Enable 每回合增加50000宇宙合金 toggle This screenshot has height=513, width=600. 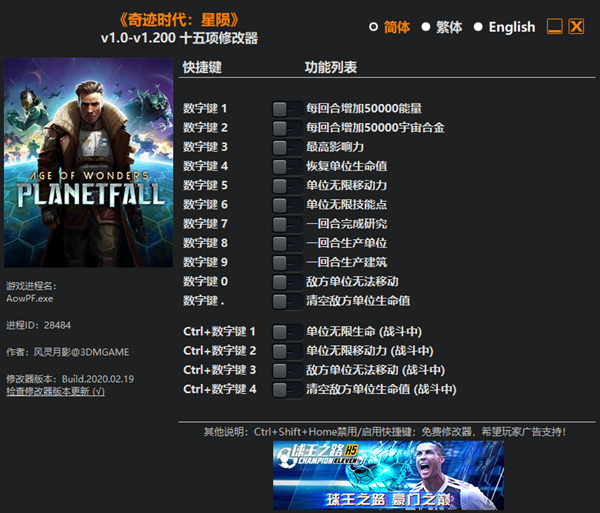287,128
